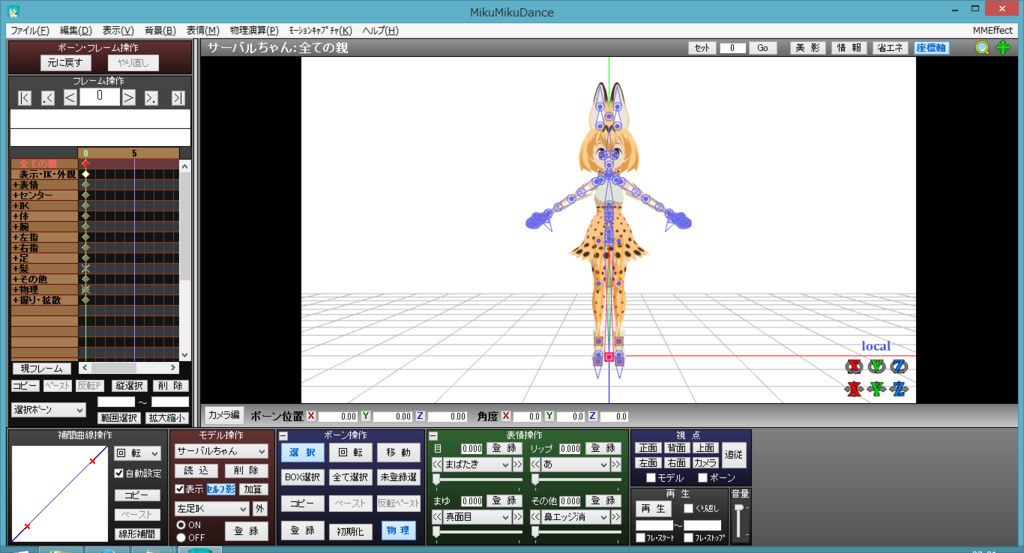1024x553 pixels.
Task: Jump to last frame button
Action: click(178, 98)
